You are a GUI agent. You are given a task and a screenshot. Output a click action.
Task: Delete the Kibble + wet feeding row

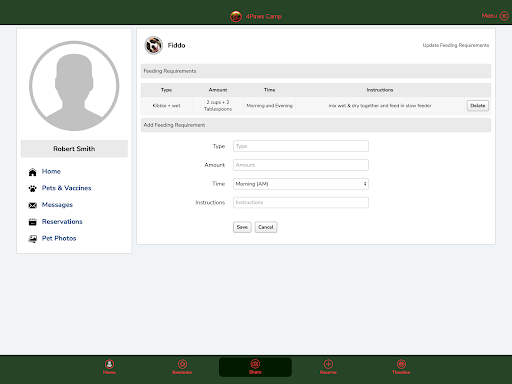[478, 106]
